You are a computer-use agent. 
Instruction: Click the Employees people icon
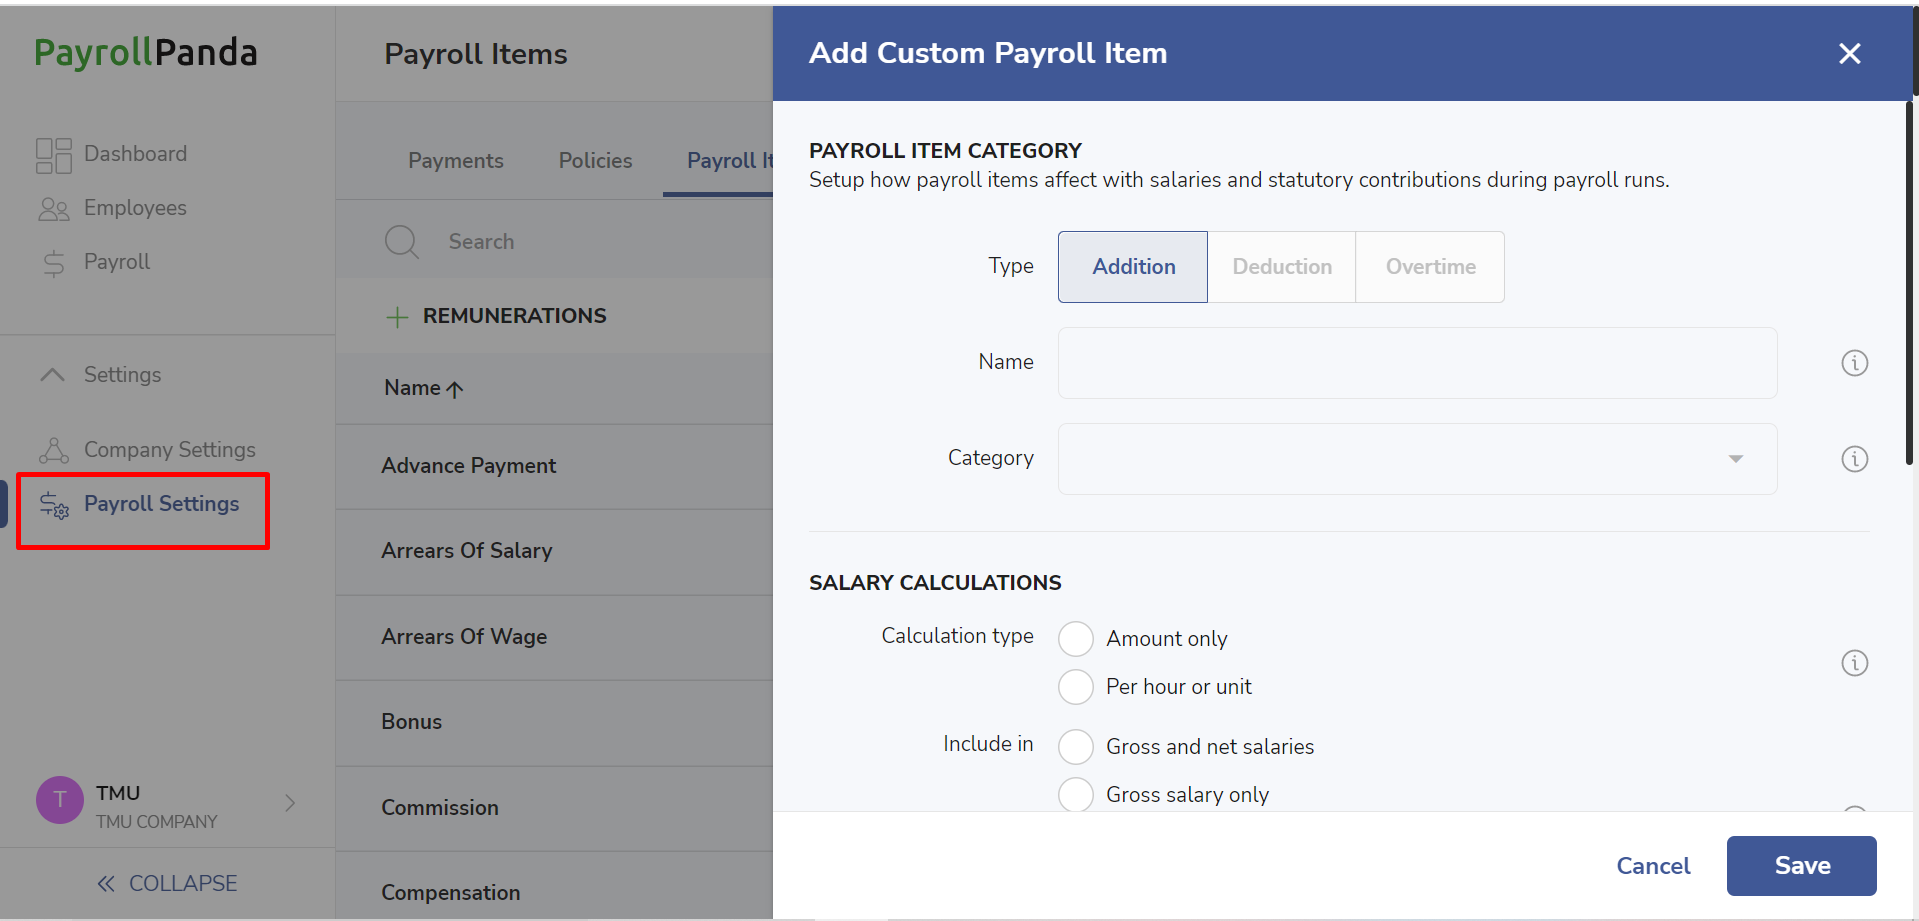54,209
